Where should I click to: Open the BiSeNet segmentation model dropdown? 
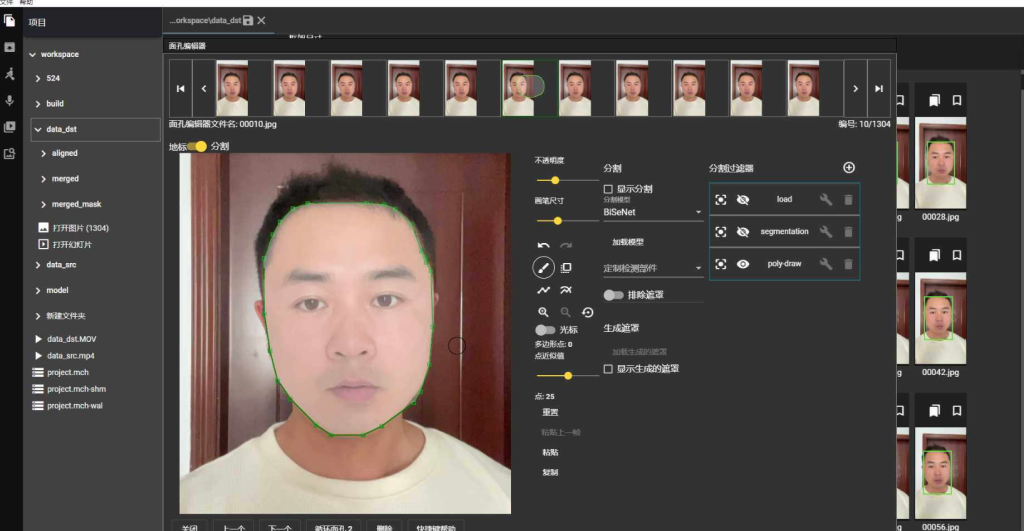tap(653, 212)
